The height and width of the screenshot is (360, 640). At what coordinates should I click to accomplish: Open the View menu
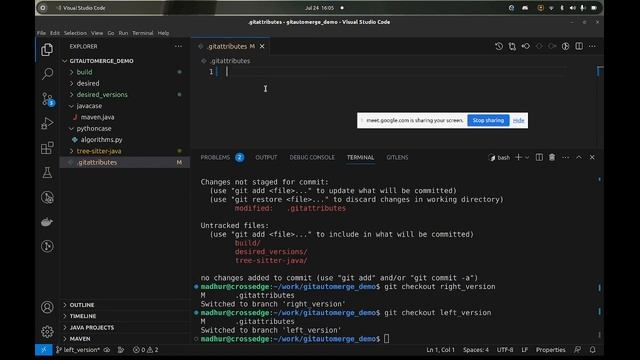[97, 33]
